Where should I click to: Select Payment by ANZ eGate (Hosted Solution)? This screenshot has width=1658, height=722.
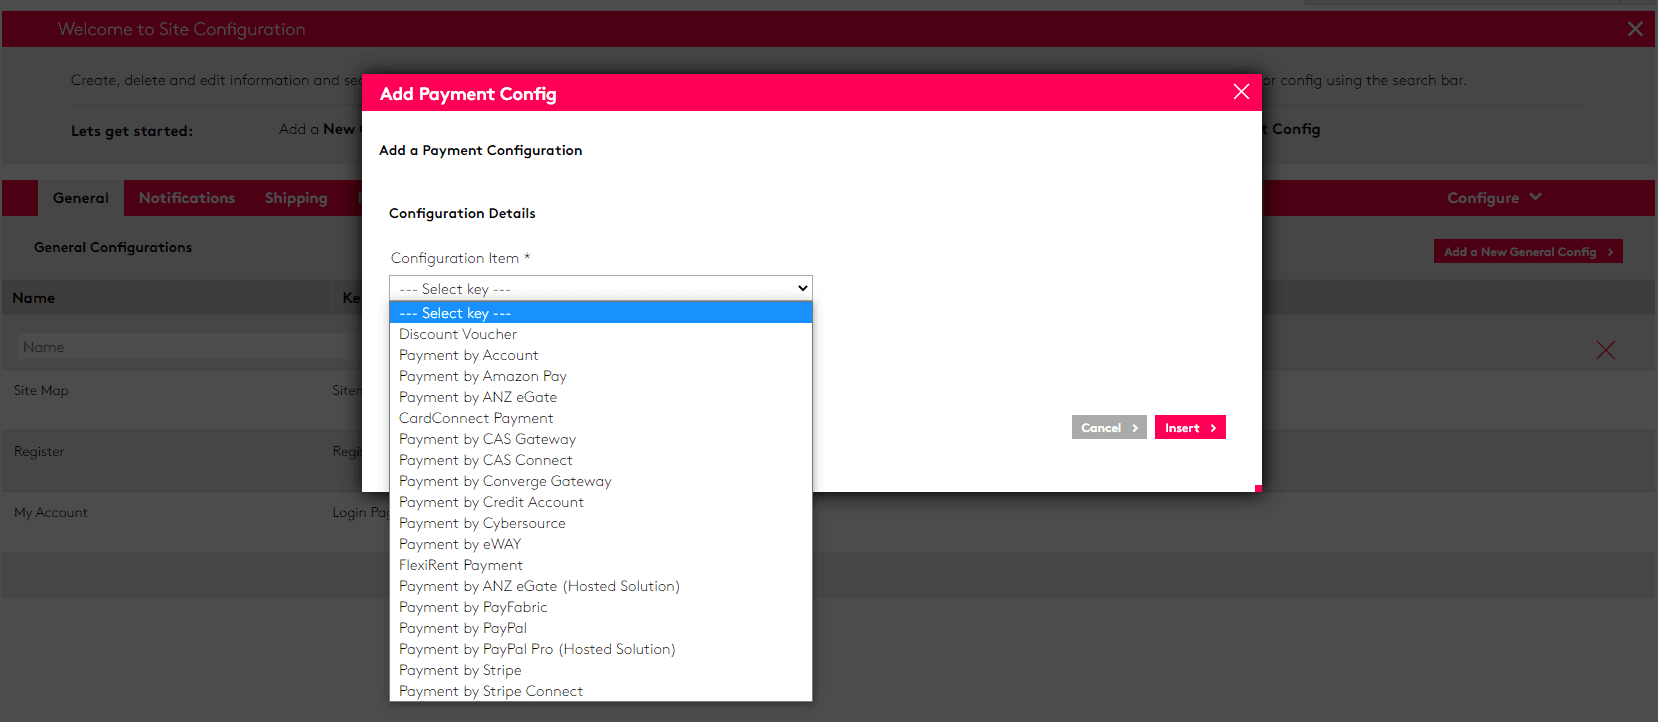pos(600,586)
